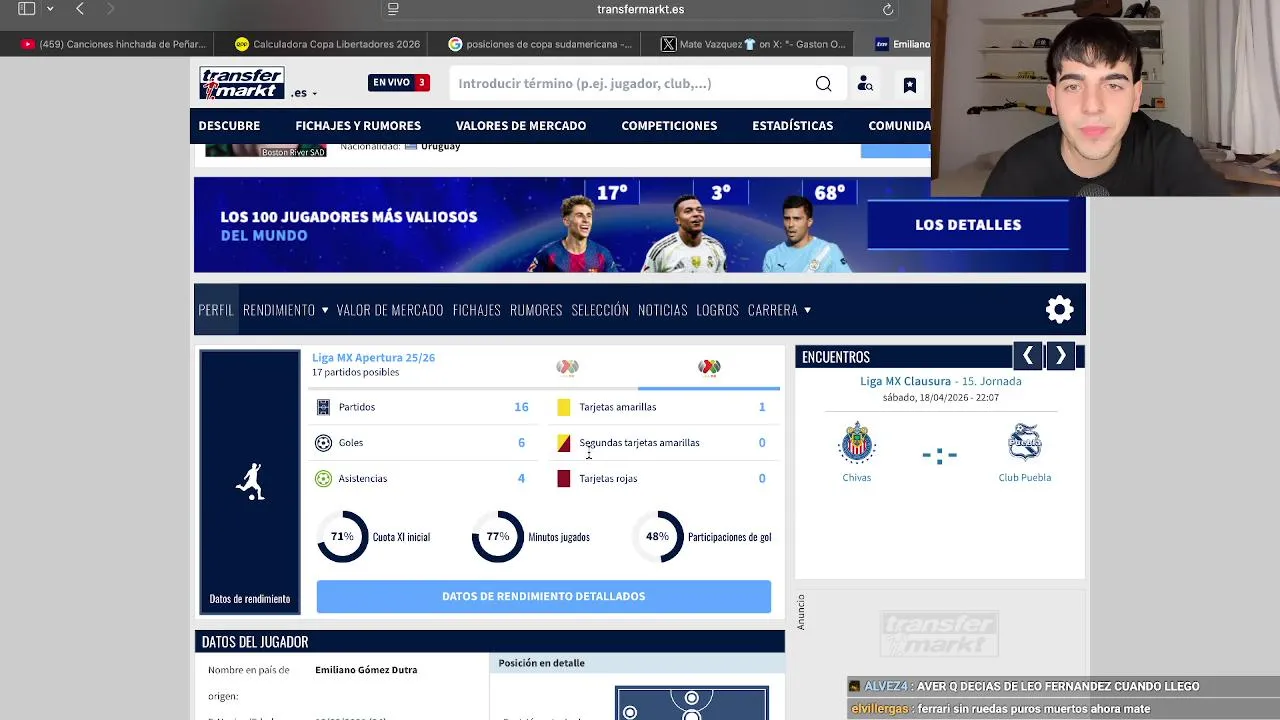The image size is (1280, 720).
Task: Select the PERFIL tab
Action: (x=216, y=310)
